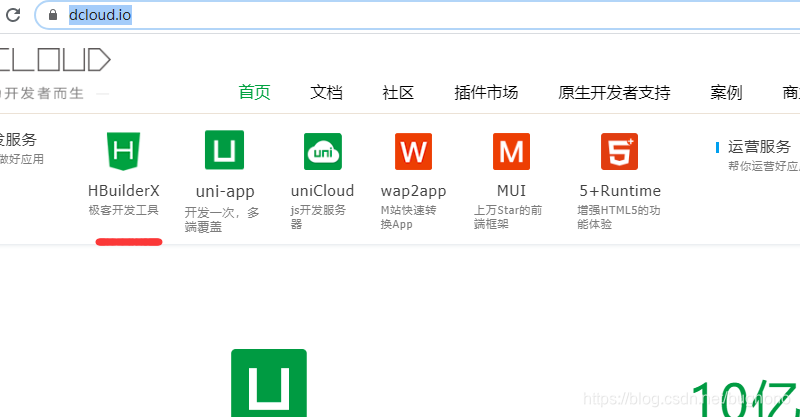The image size is (800, 417).
Task: Open the uniCloud product title link
Action: (322, 190)
